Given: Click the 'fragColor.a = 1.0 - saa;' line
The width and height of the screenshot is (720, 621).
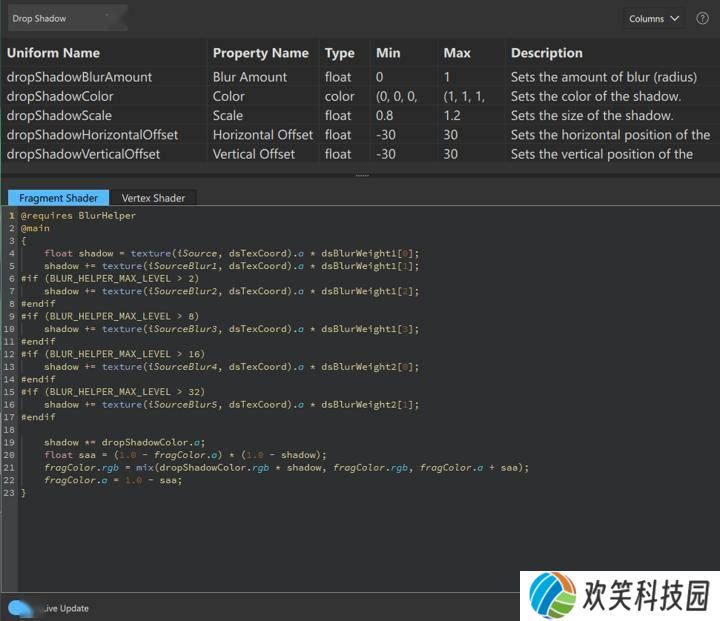Looking at the screenshot, I should click(113, 480).
